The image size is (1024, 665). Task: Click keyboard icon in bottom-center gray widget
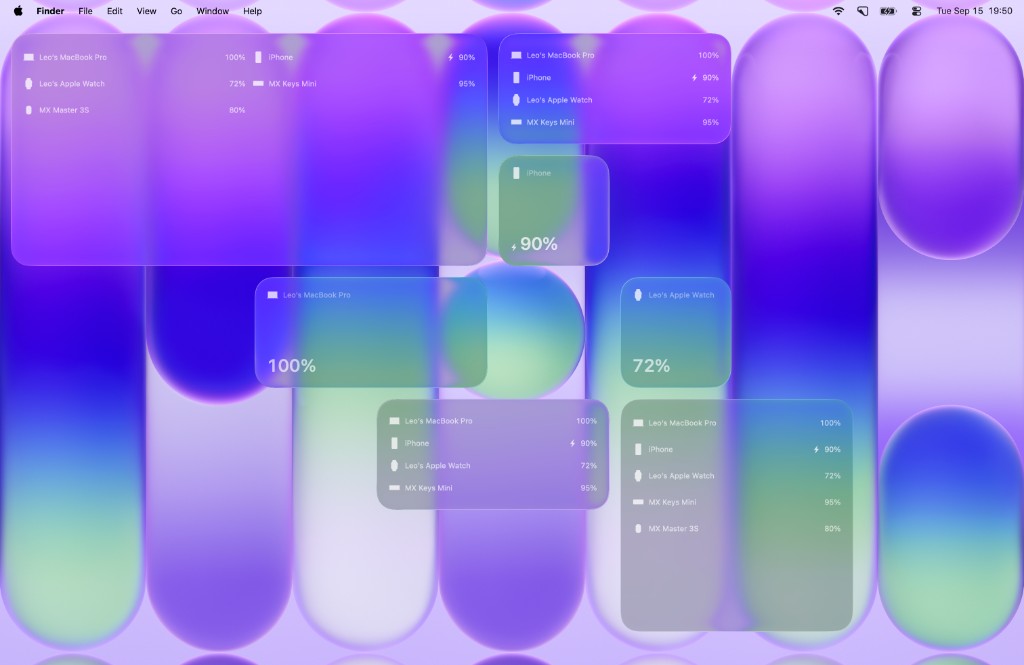[394, 488]
